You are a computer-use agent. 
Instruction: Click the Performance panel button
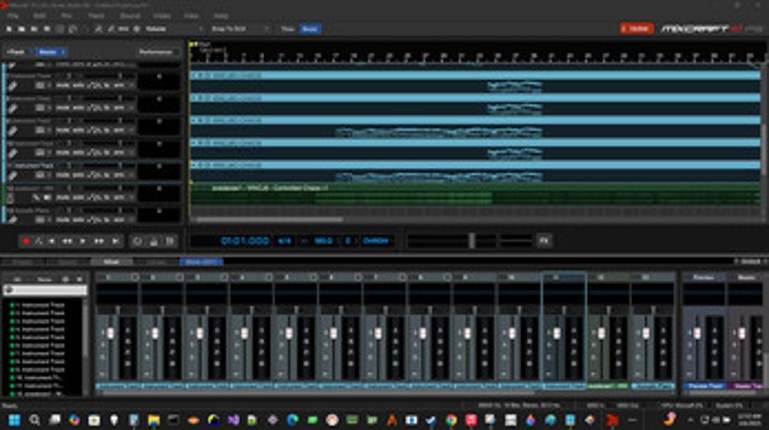point(155,51)
